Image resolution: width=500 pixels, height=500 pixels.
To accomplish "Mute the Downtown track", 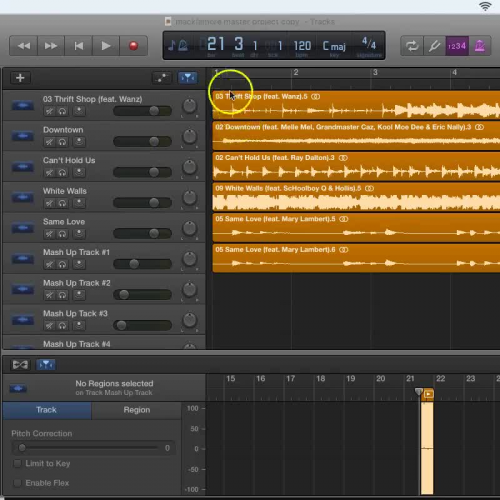I will click(49, 142).
